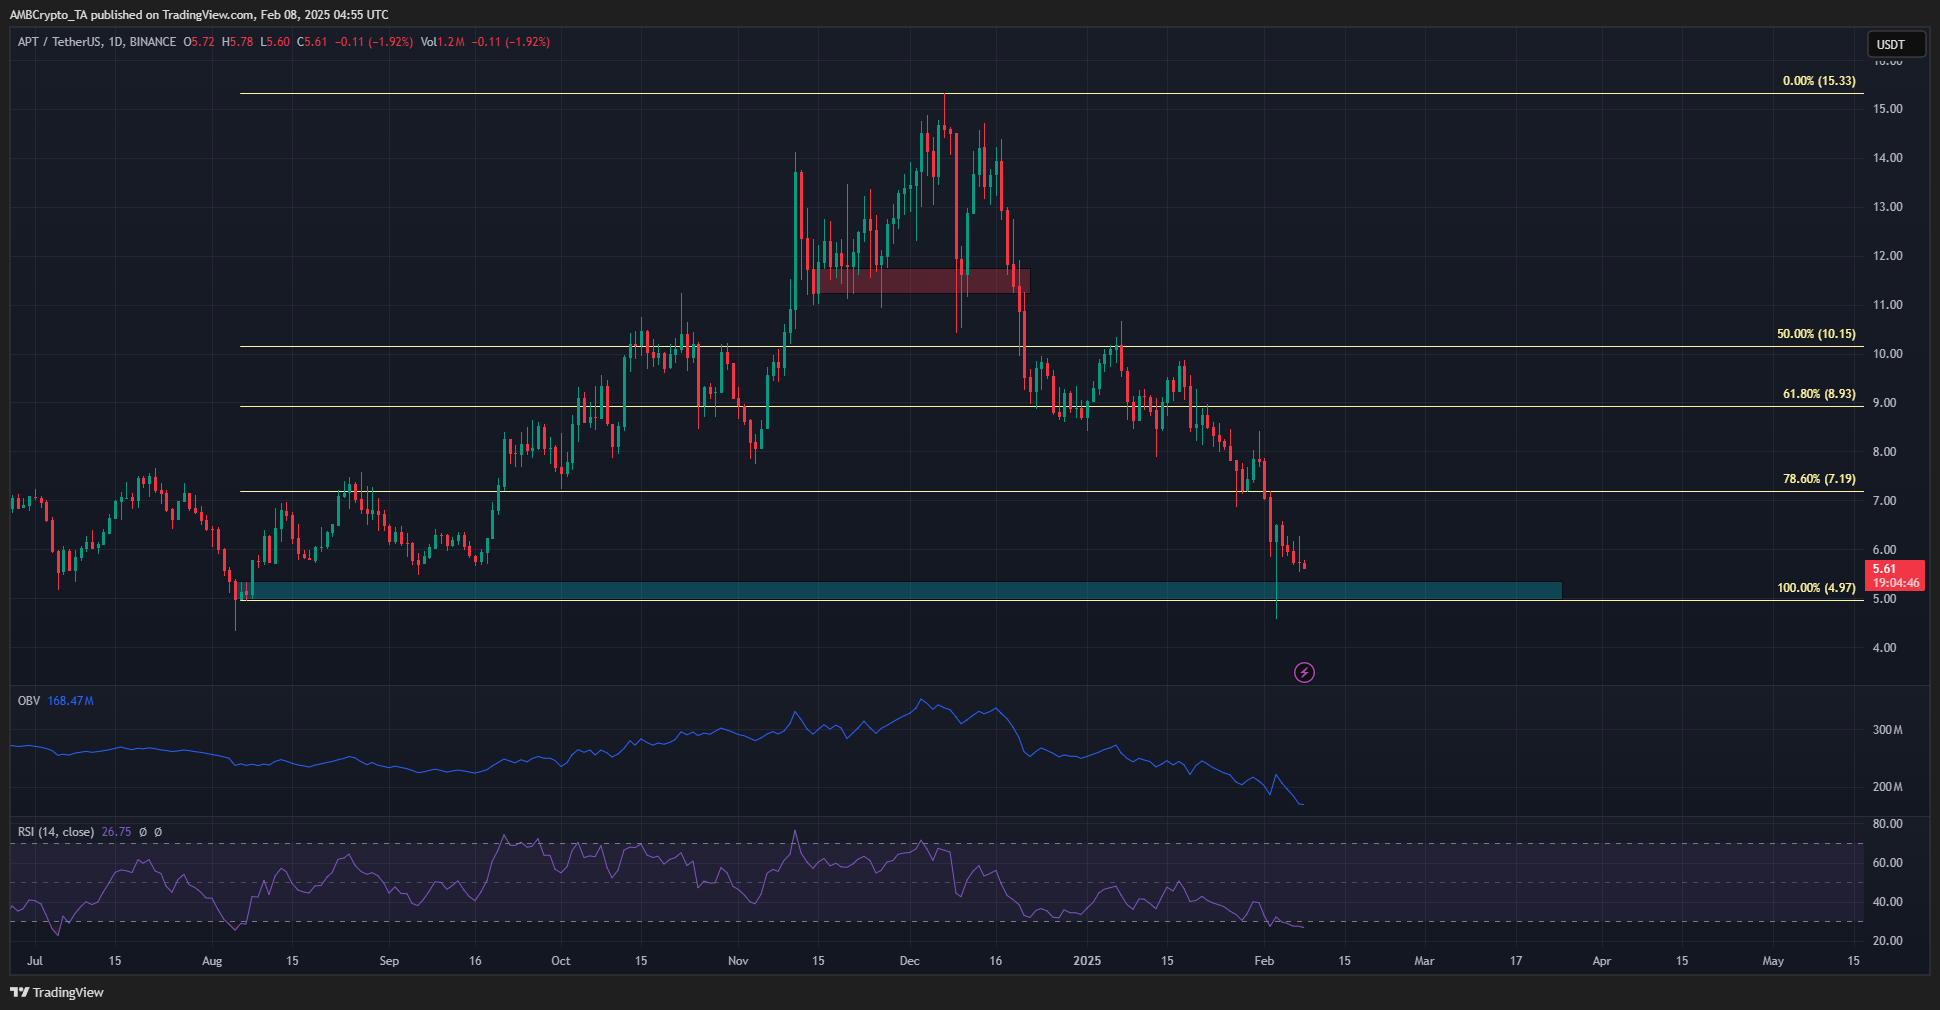
Task: Click the red supply zone rectangle
Action: coord(920,281)
